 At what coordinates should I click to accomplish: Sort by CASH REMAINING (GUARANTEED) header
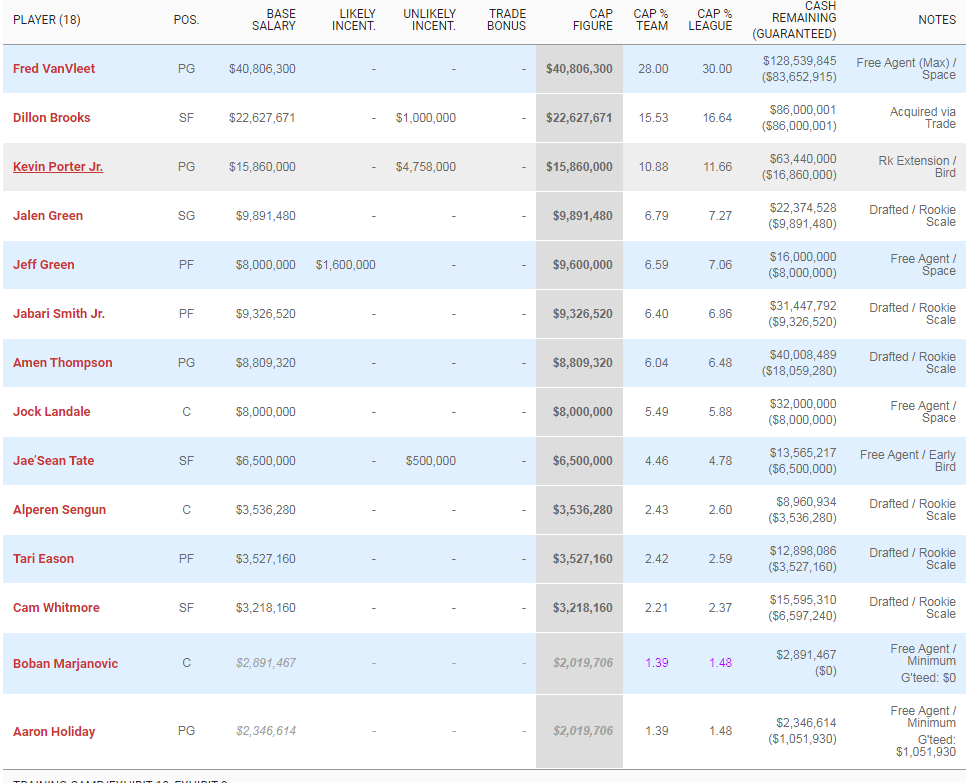click(794, 20)
